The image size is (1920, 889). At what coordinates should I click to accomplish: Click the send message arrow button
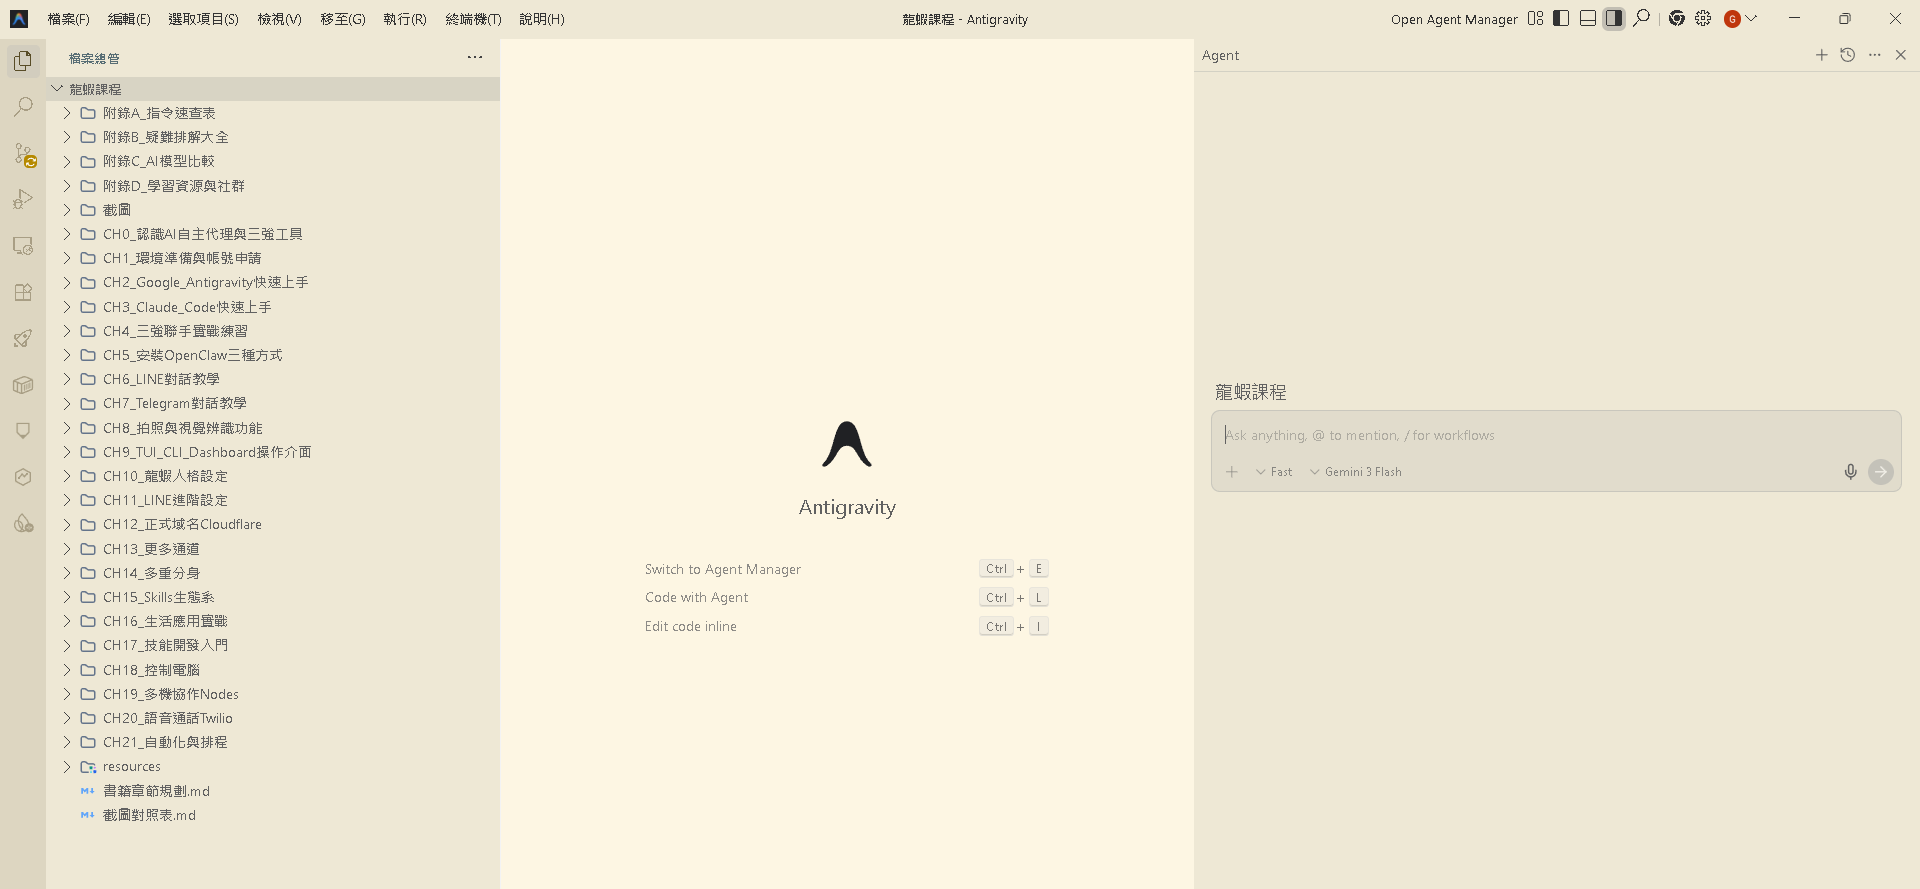tap(1881, 472)
